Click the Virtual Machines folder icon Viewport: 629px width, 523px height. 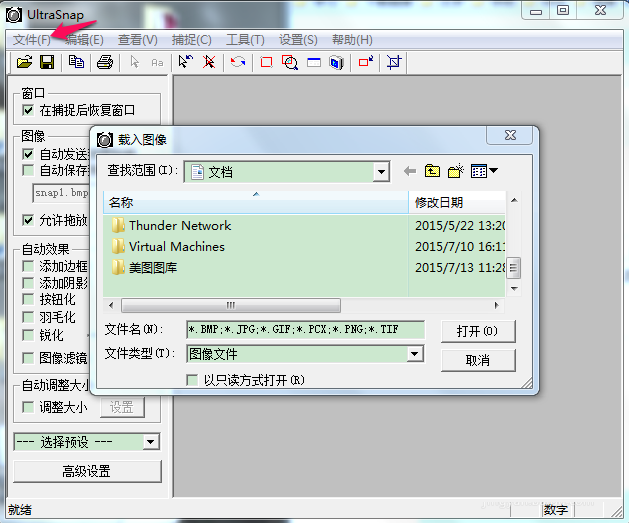[x=118, y=246]
